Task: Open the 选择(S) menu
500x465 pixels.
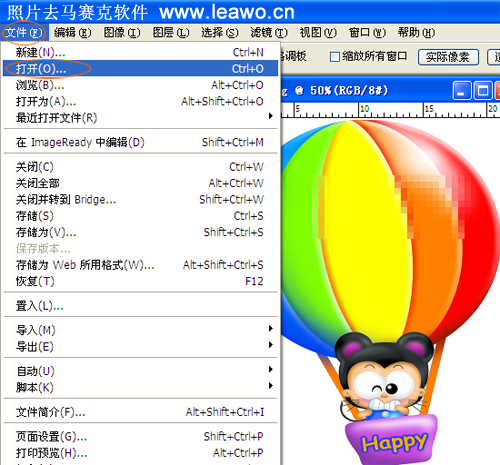Action: [220, 33]
